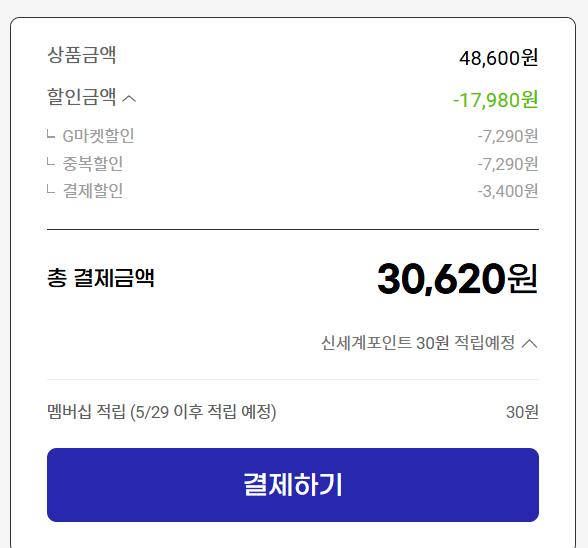The width and height of the screenshot is (588, 548).
Task: Collapse the 할인금액 discount details chevron
Action: coord(129,99)
